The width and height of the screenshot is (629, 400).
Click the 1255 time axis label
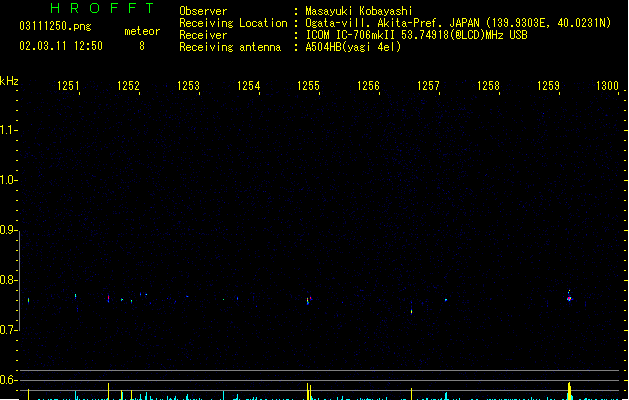[308, 86]
